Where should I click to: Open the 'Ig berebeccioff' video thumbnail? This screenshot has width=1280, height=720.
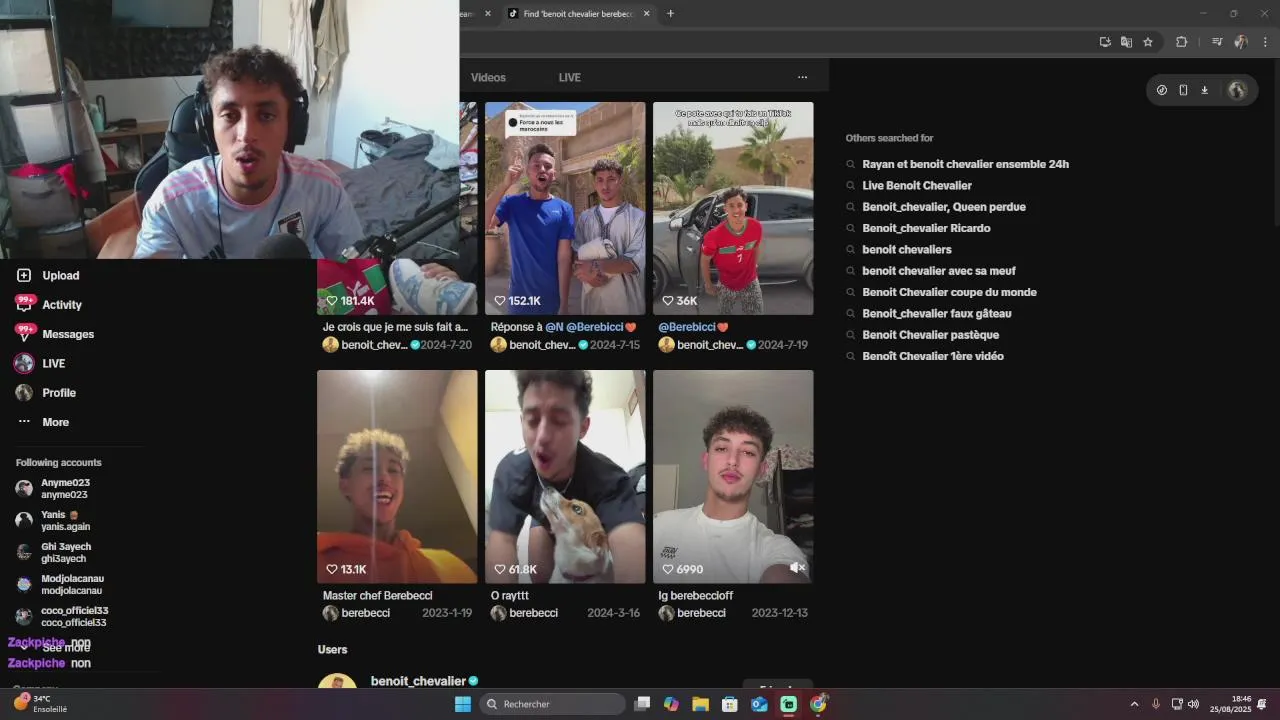[x=733, y=477]
